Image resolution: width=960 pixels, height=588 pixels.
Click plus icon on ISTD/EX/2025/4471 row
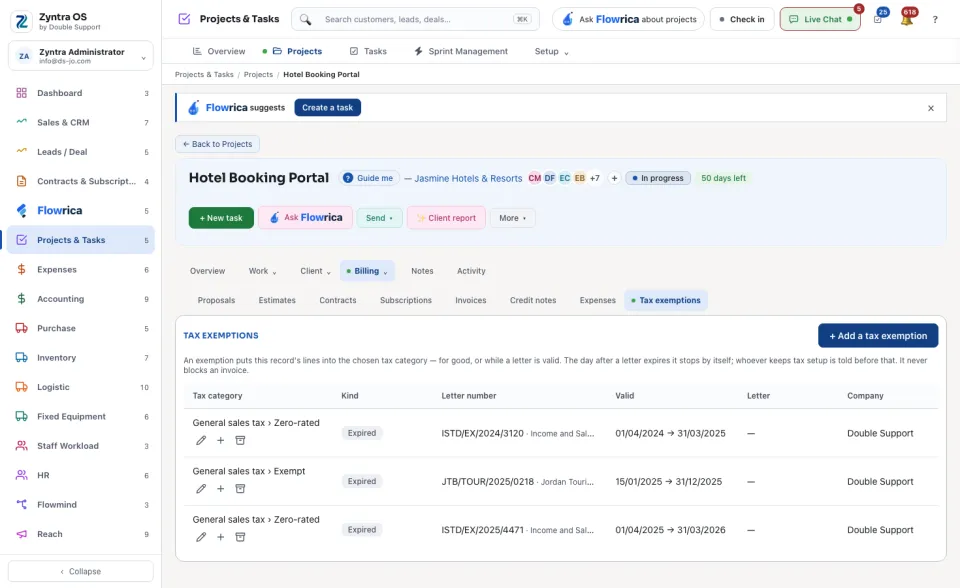pyautogui.click(x=220, y=537)
